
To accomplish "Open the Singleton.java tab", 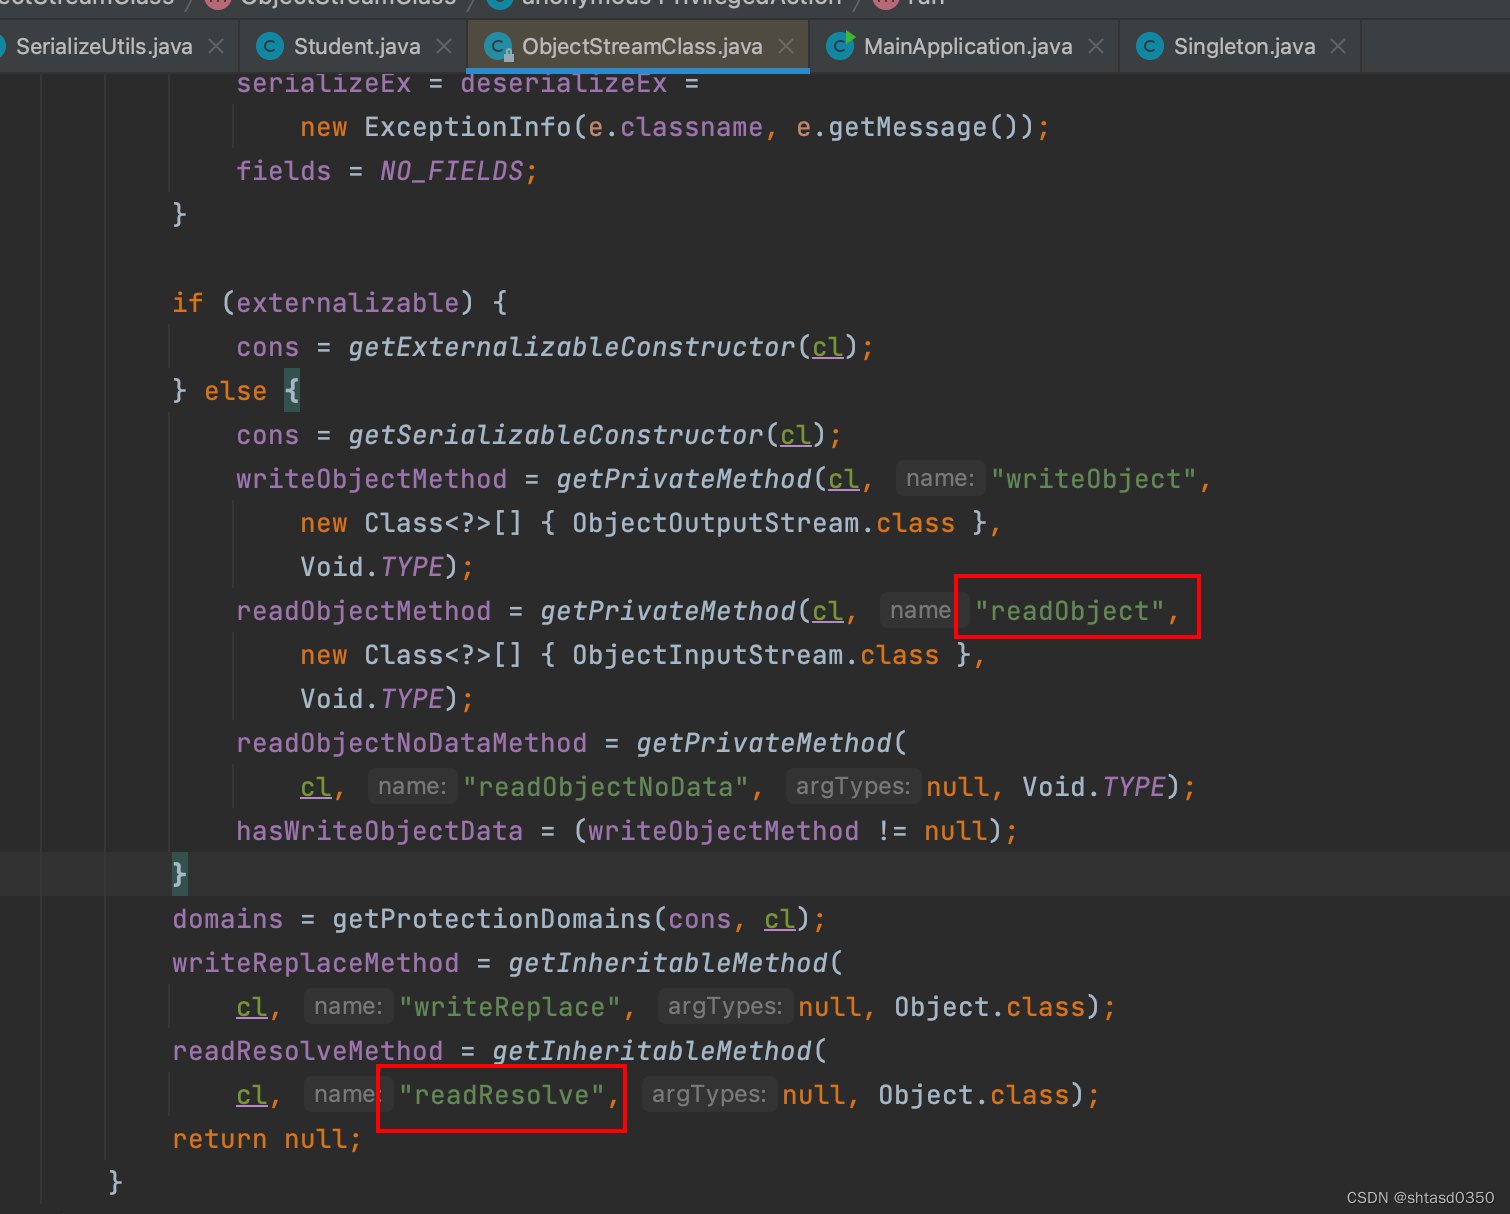I will coord(1244,46).
